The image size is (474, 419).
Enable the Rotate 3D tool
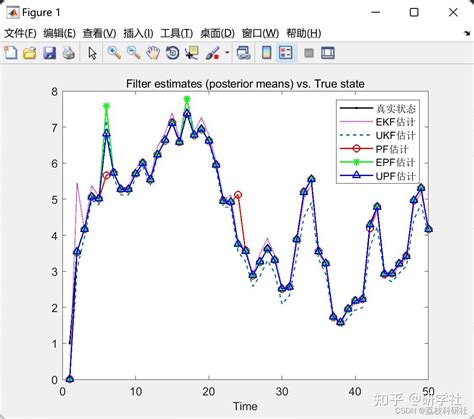coord(173,53)
